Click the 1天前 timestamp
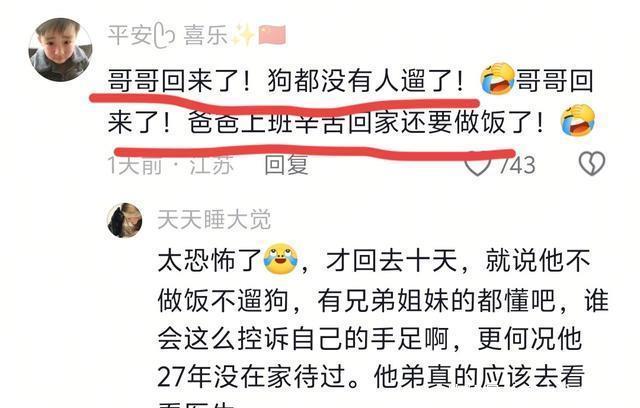The height and width of the screenshot is (408, 640). point(134,165)
